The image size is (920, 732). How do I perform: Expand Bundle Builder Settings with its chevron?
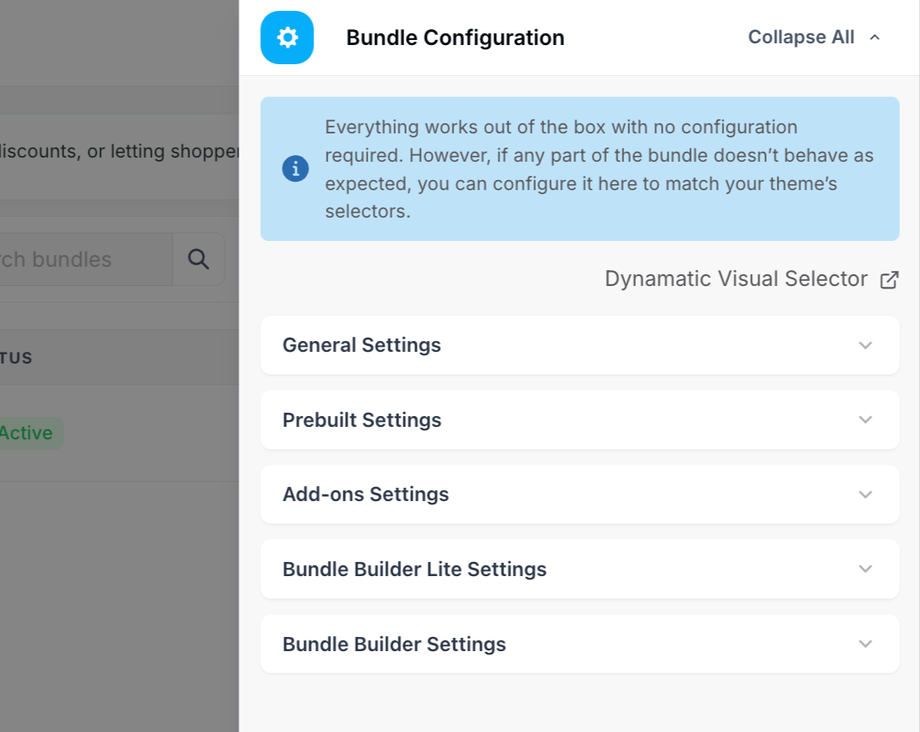pyautogui.click(x=865, y=644)
